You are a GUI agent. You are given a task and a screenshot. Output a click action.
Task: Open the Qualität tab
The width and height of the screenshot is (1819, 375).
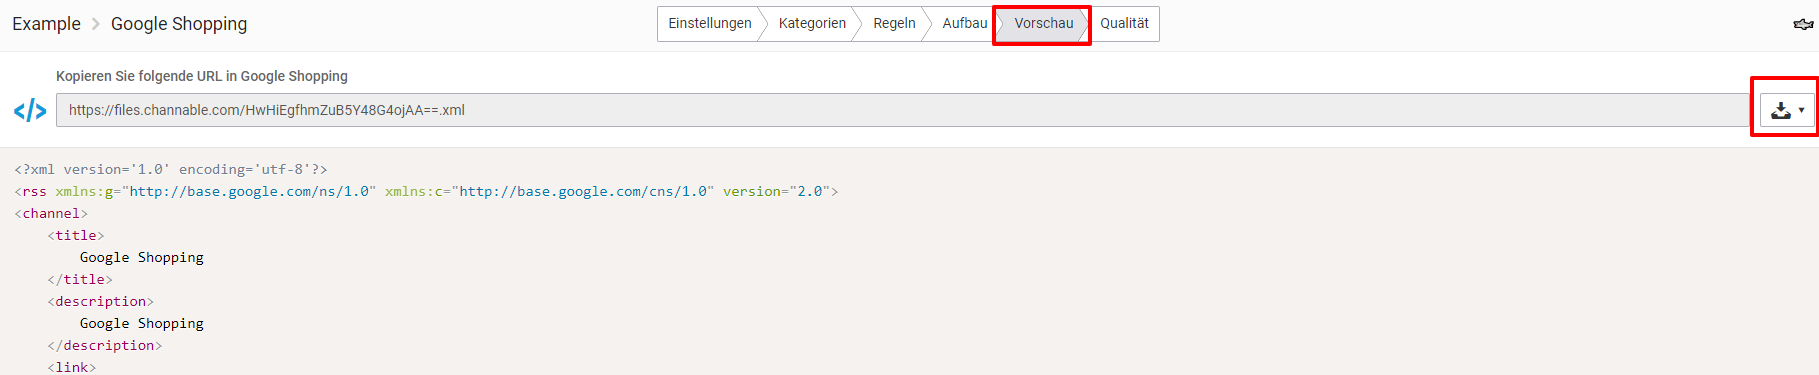click(1124, 24)
